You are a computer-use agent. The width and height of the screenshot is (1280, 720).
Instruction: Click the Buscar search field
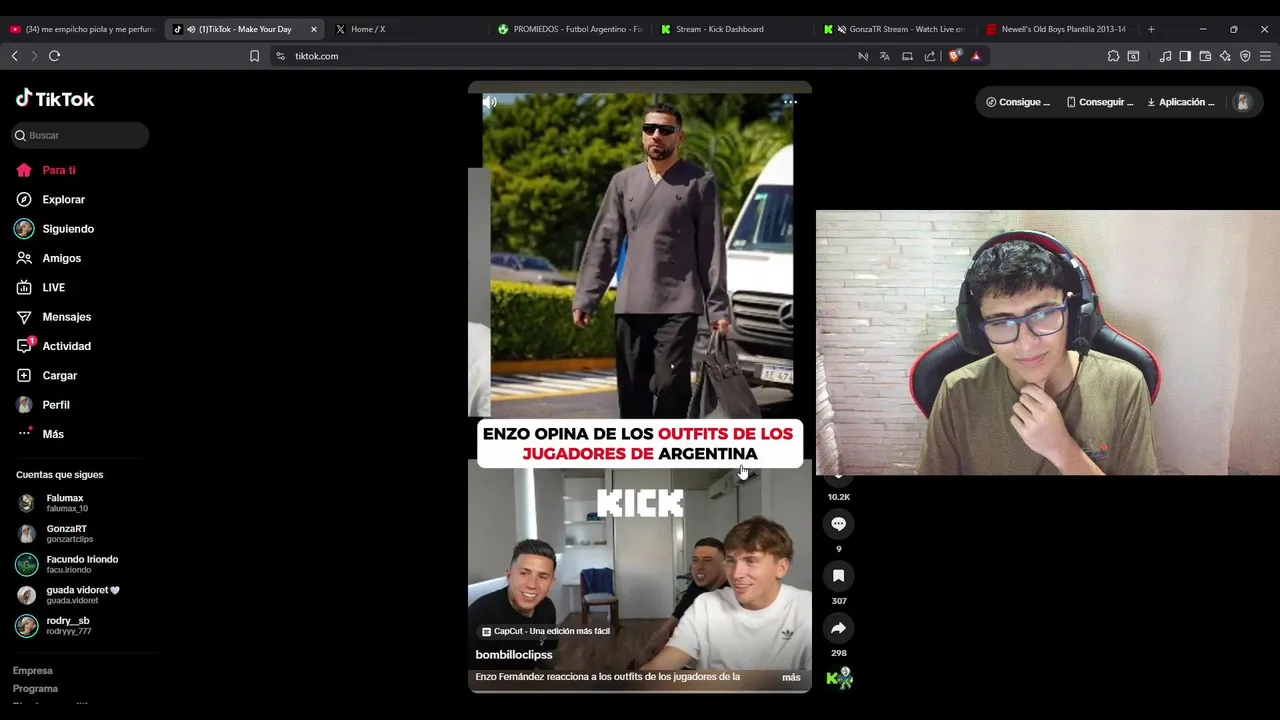pyautogui.click(x=80, y=135)
